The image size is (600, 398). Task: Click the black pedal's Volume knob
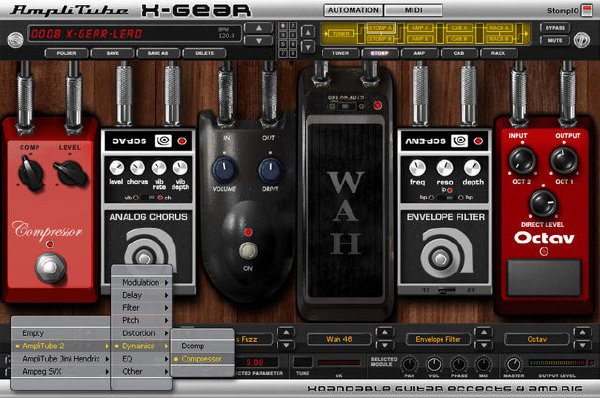tap(225, 170)
